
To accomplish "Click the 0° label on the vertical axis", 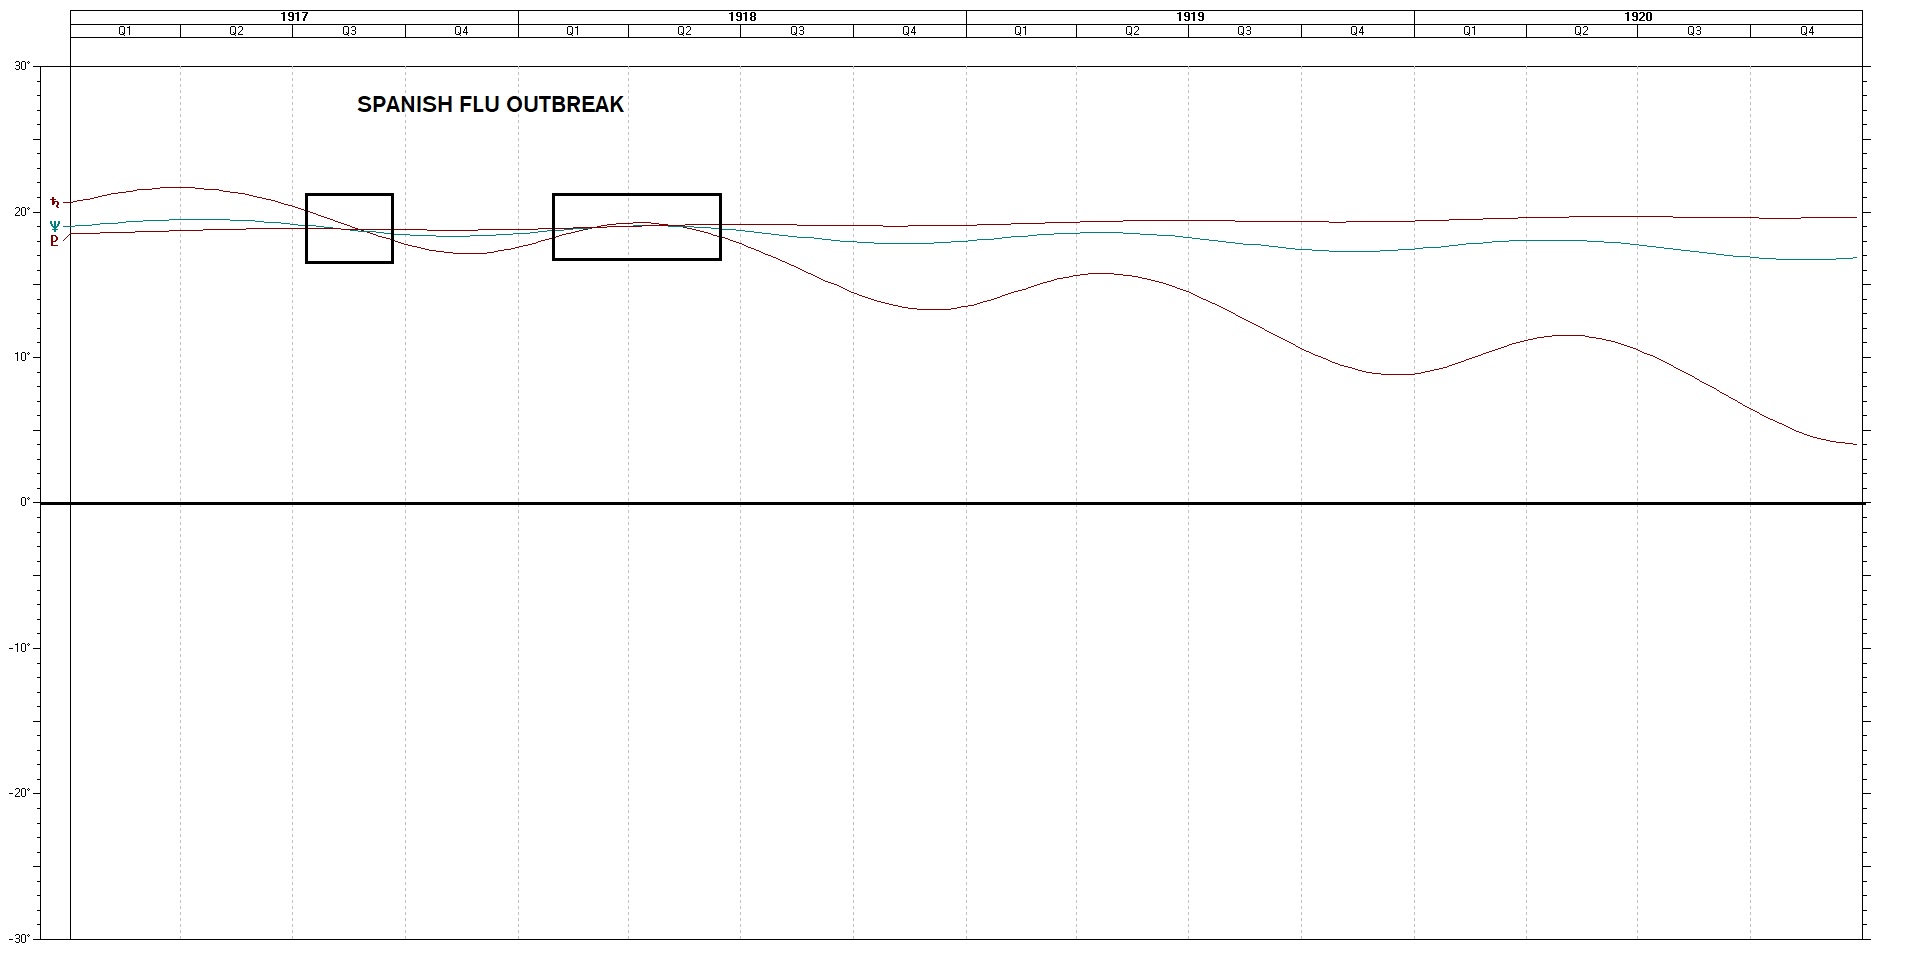I will click(x=24, y=503).
